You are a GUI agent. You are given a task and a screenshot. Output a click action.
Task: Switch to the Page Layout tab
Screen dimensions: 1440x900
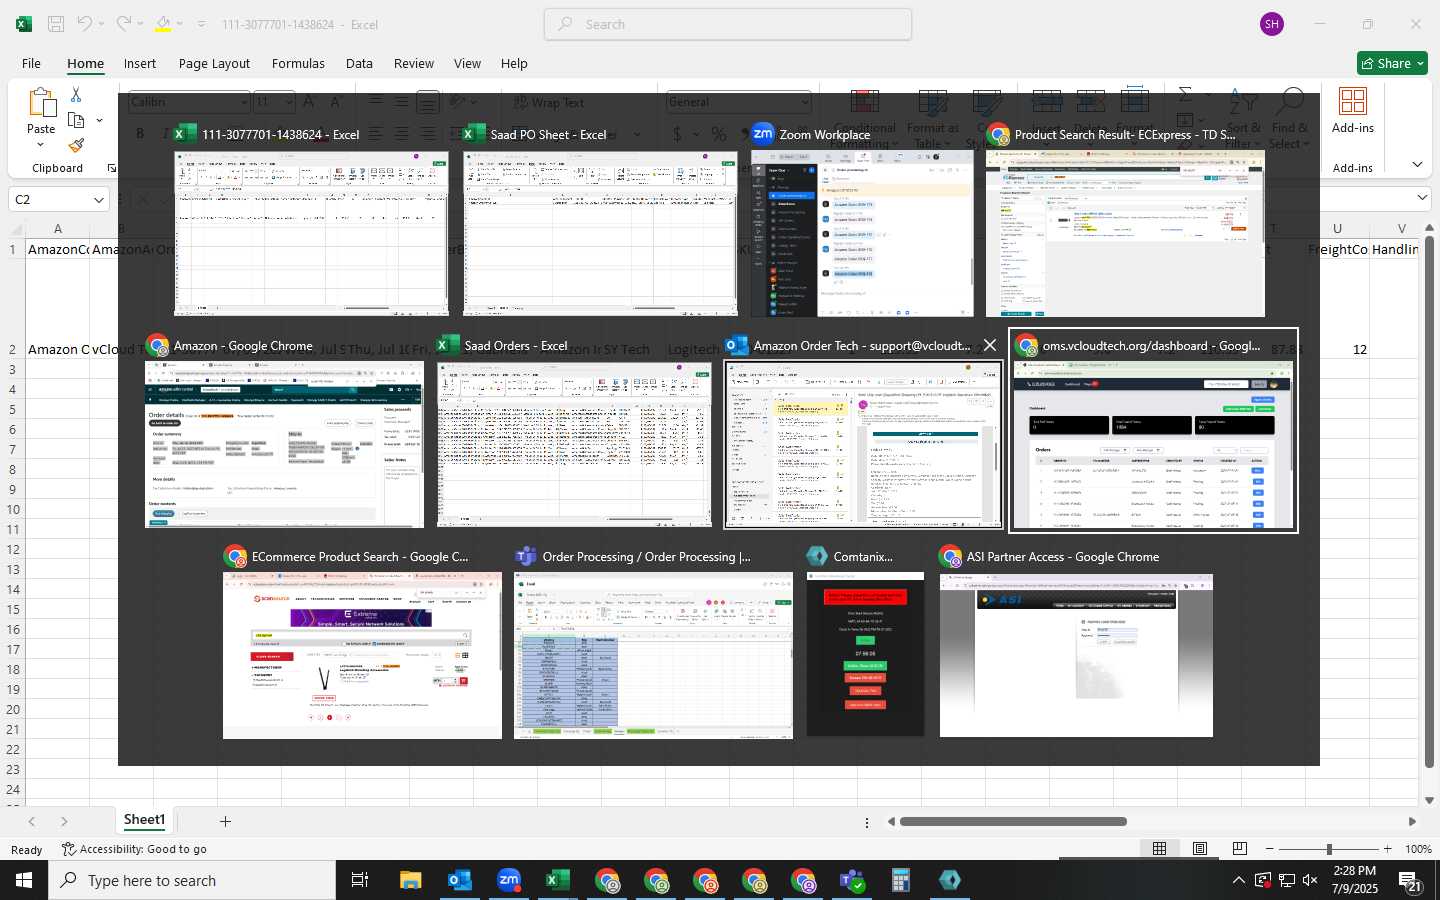coord(214,63)
